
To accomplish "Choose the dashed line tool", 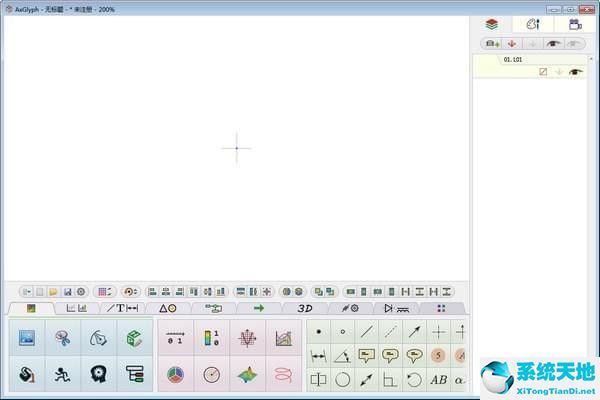I will 391,331.
